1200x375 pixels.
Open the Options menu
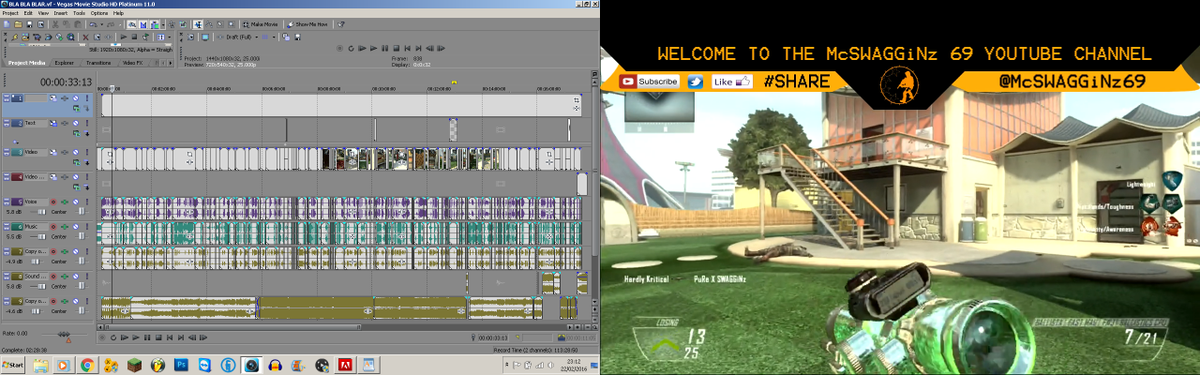(x=99, y=13)
